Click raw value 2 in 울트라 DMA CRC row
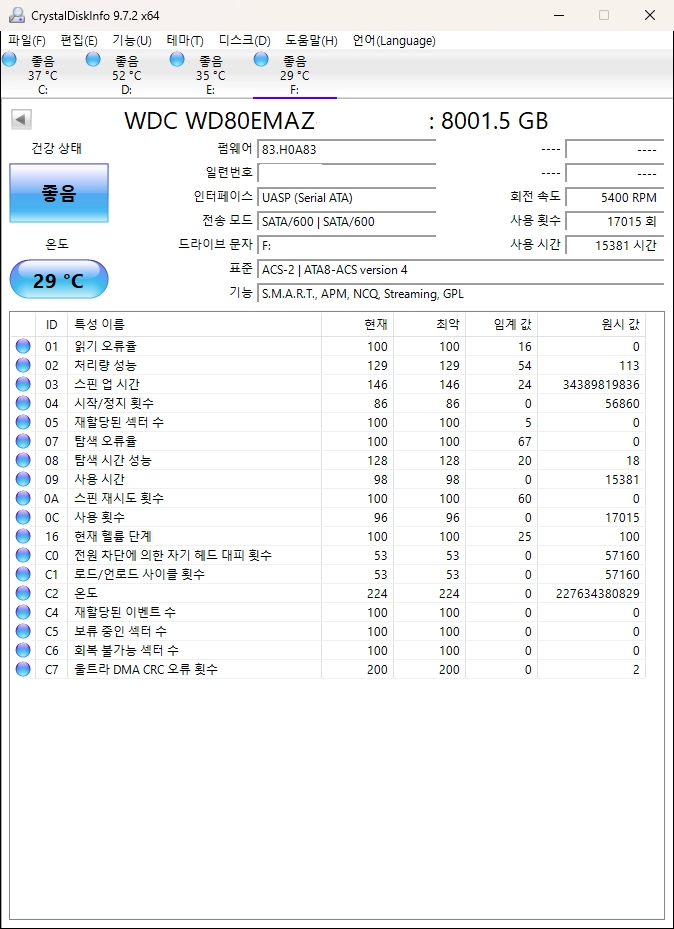674x929 pixels. [x=636, y=669]
